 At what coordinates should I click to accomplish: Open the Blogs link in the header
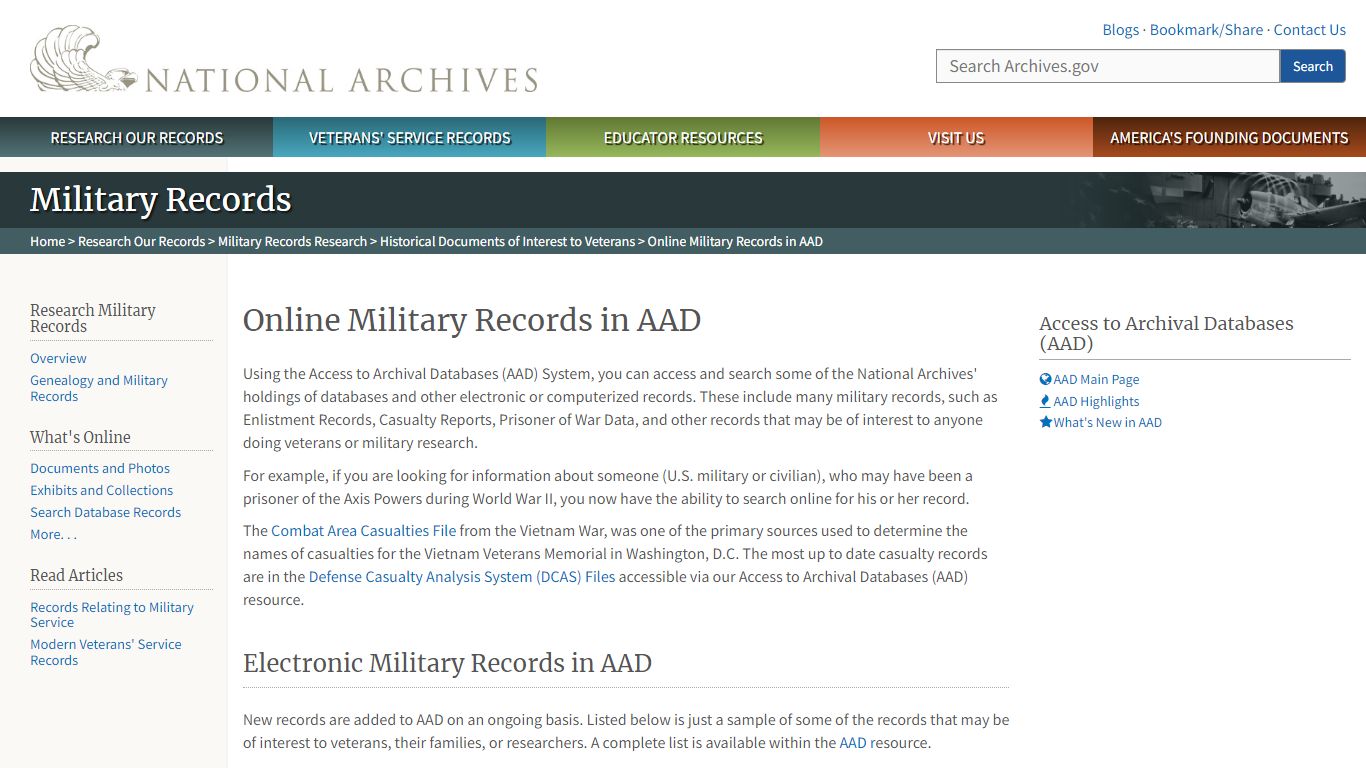[1120, 30]
